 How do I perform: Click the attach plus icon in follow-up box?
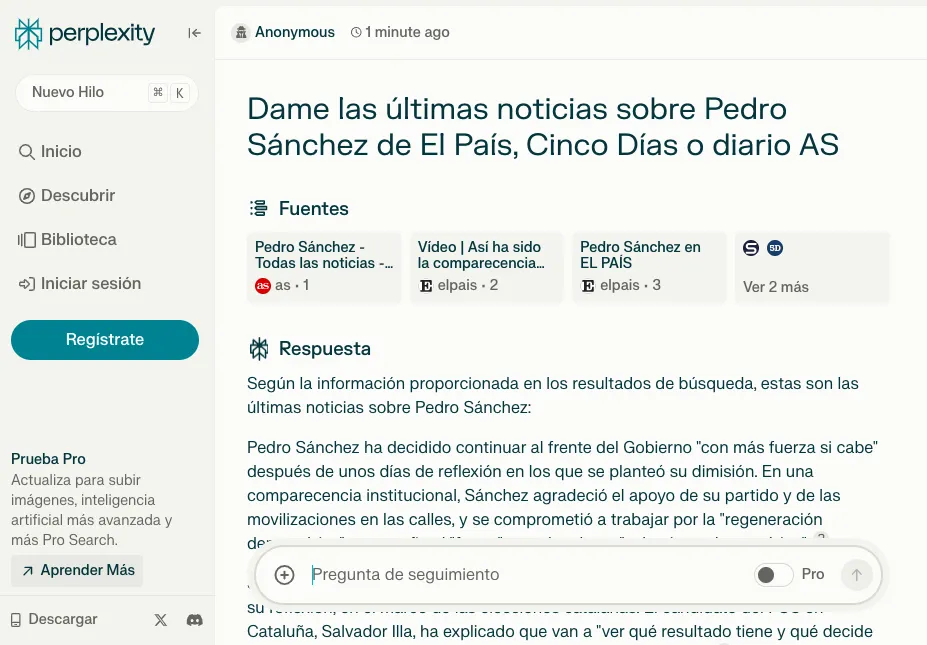click(x=284, y=575)
